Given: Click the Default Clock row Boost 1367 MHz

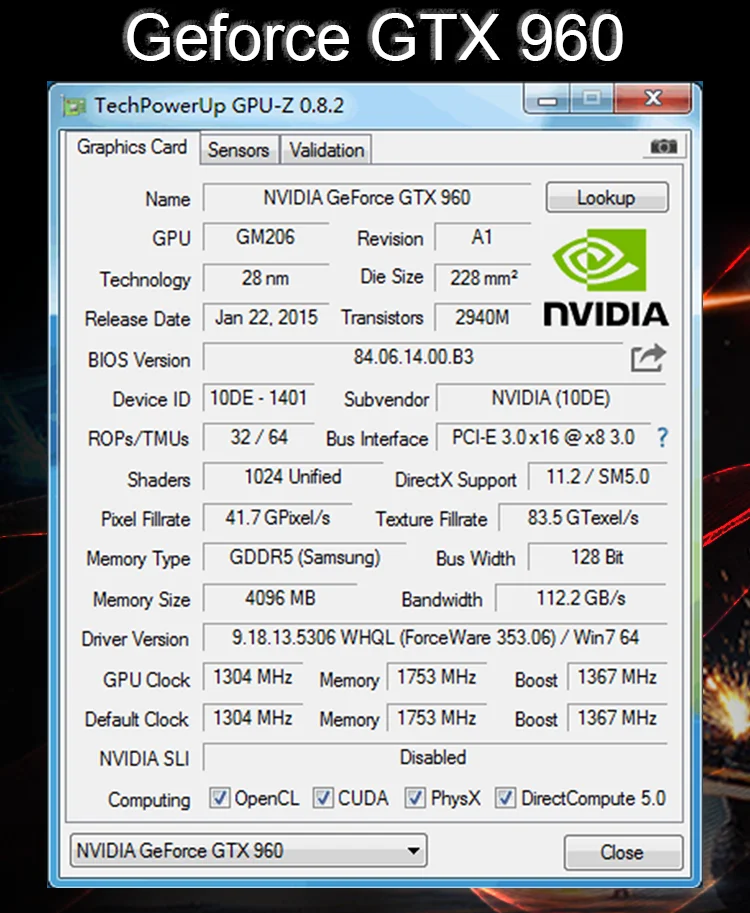Looking at the screenshot, I should [617, 718].
